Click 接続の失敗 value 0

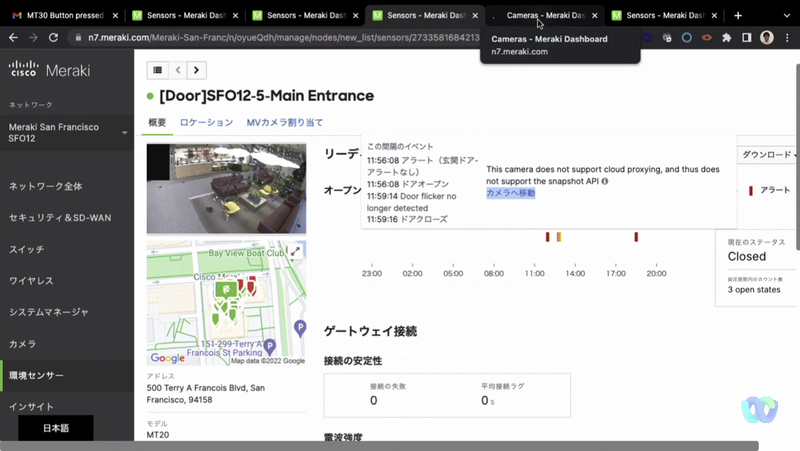click(373, 400)
